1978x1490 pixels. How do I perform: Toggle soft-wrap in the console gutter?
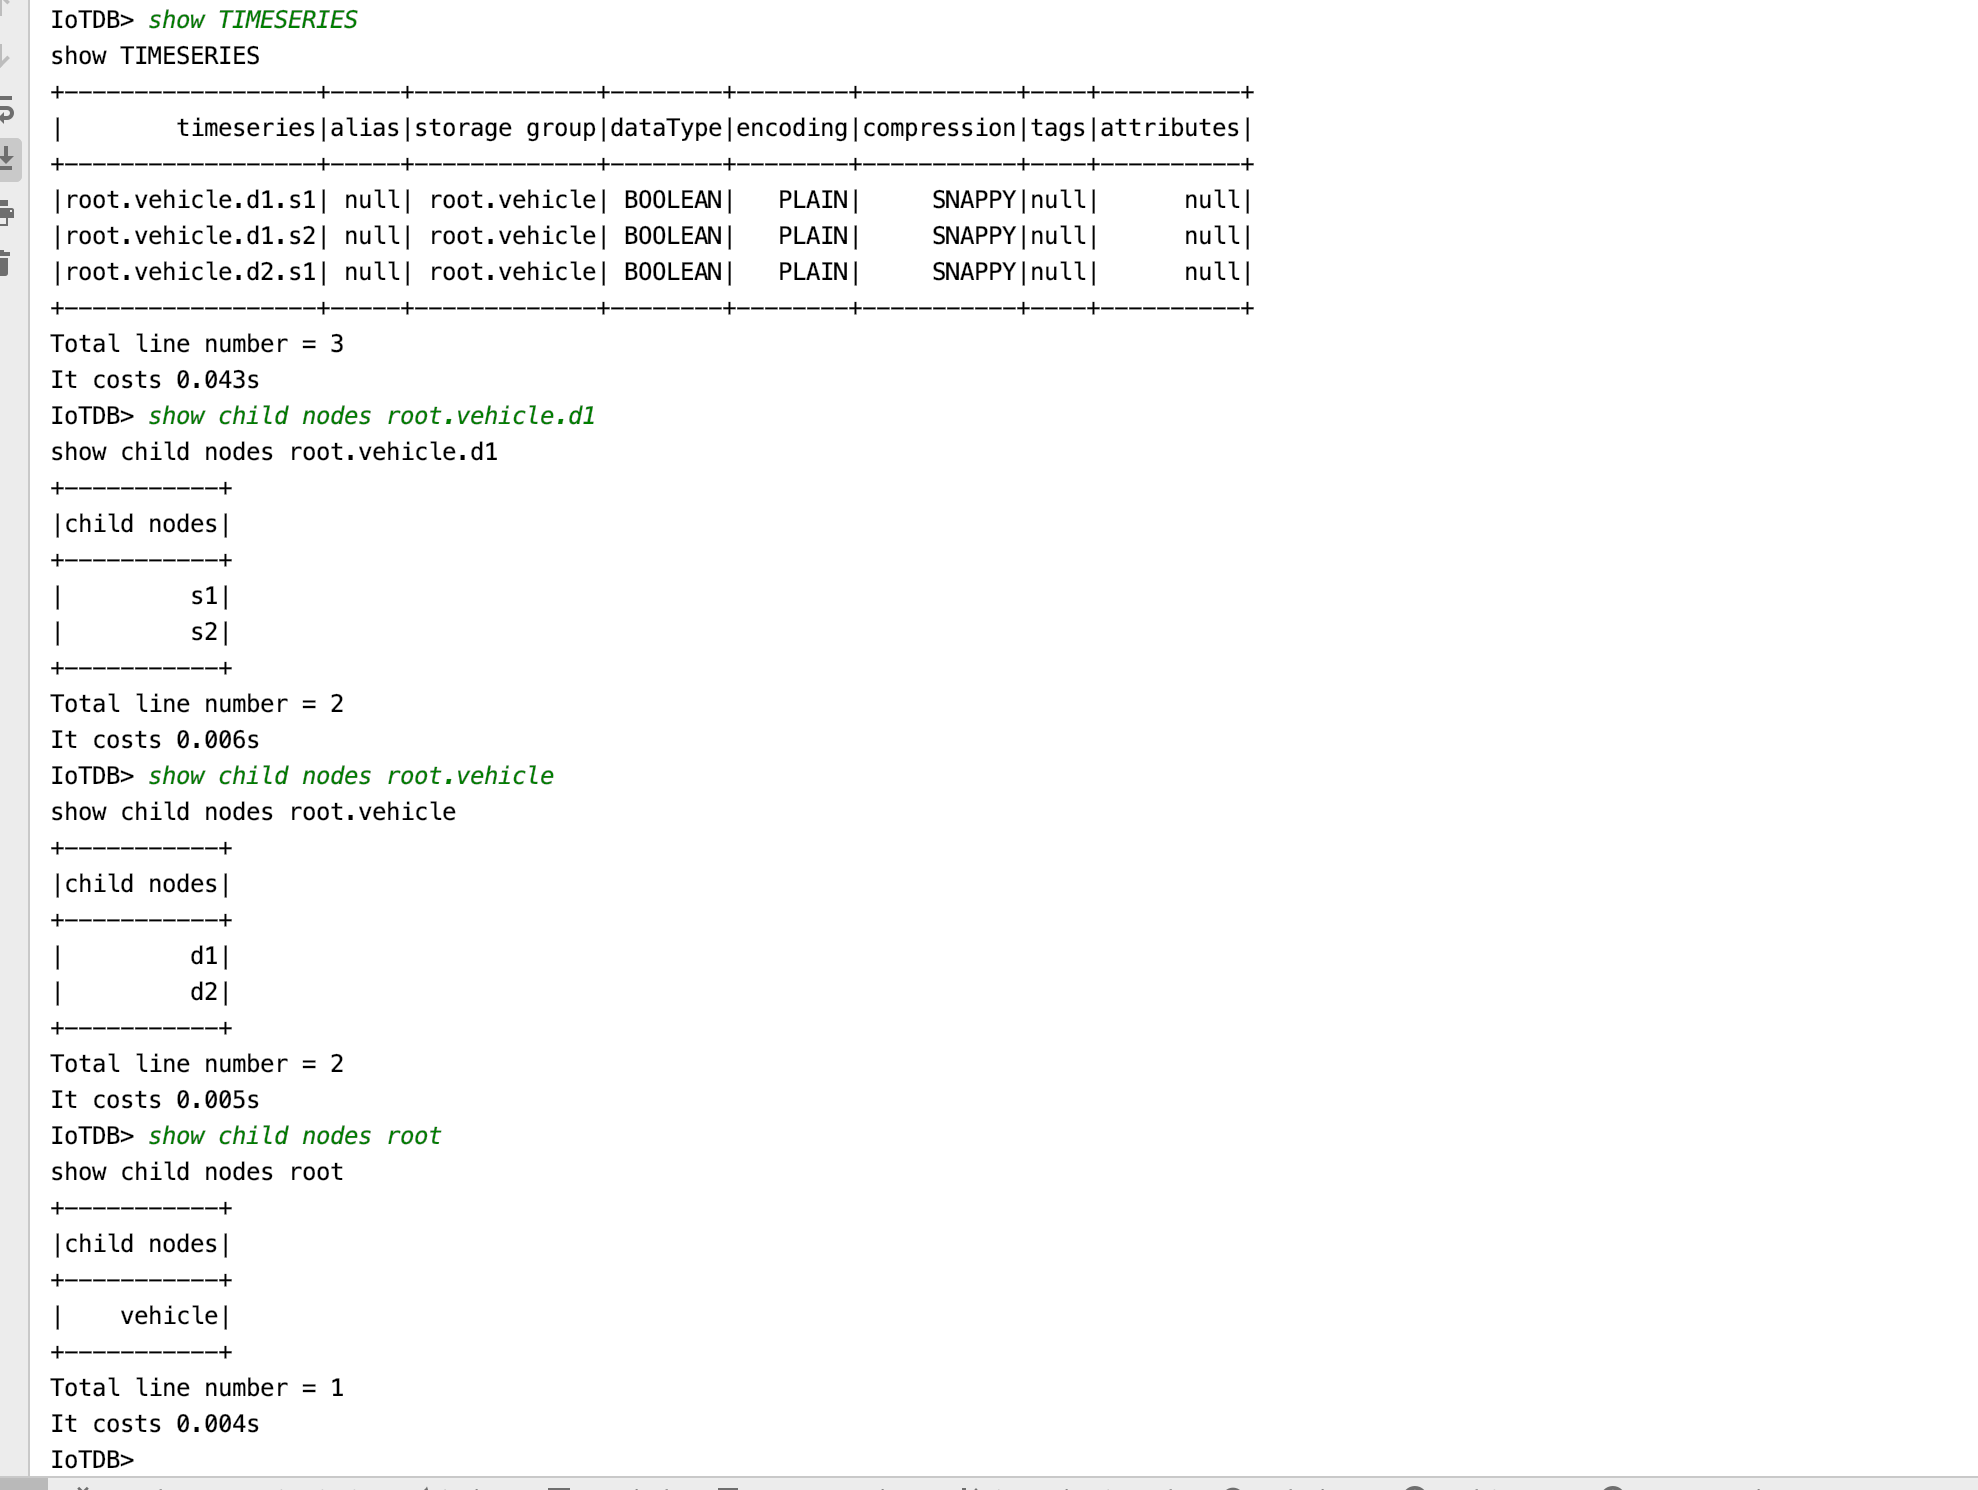tap(6, 108)
